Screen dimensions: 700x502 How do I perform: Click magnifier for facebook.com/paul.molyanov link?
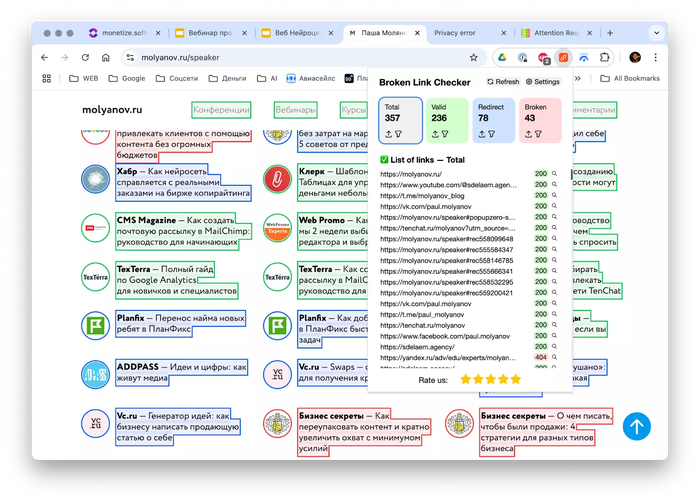(554, 335)
